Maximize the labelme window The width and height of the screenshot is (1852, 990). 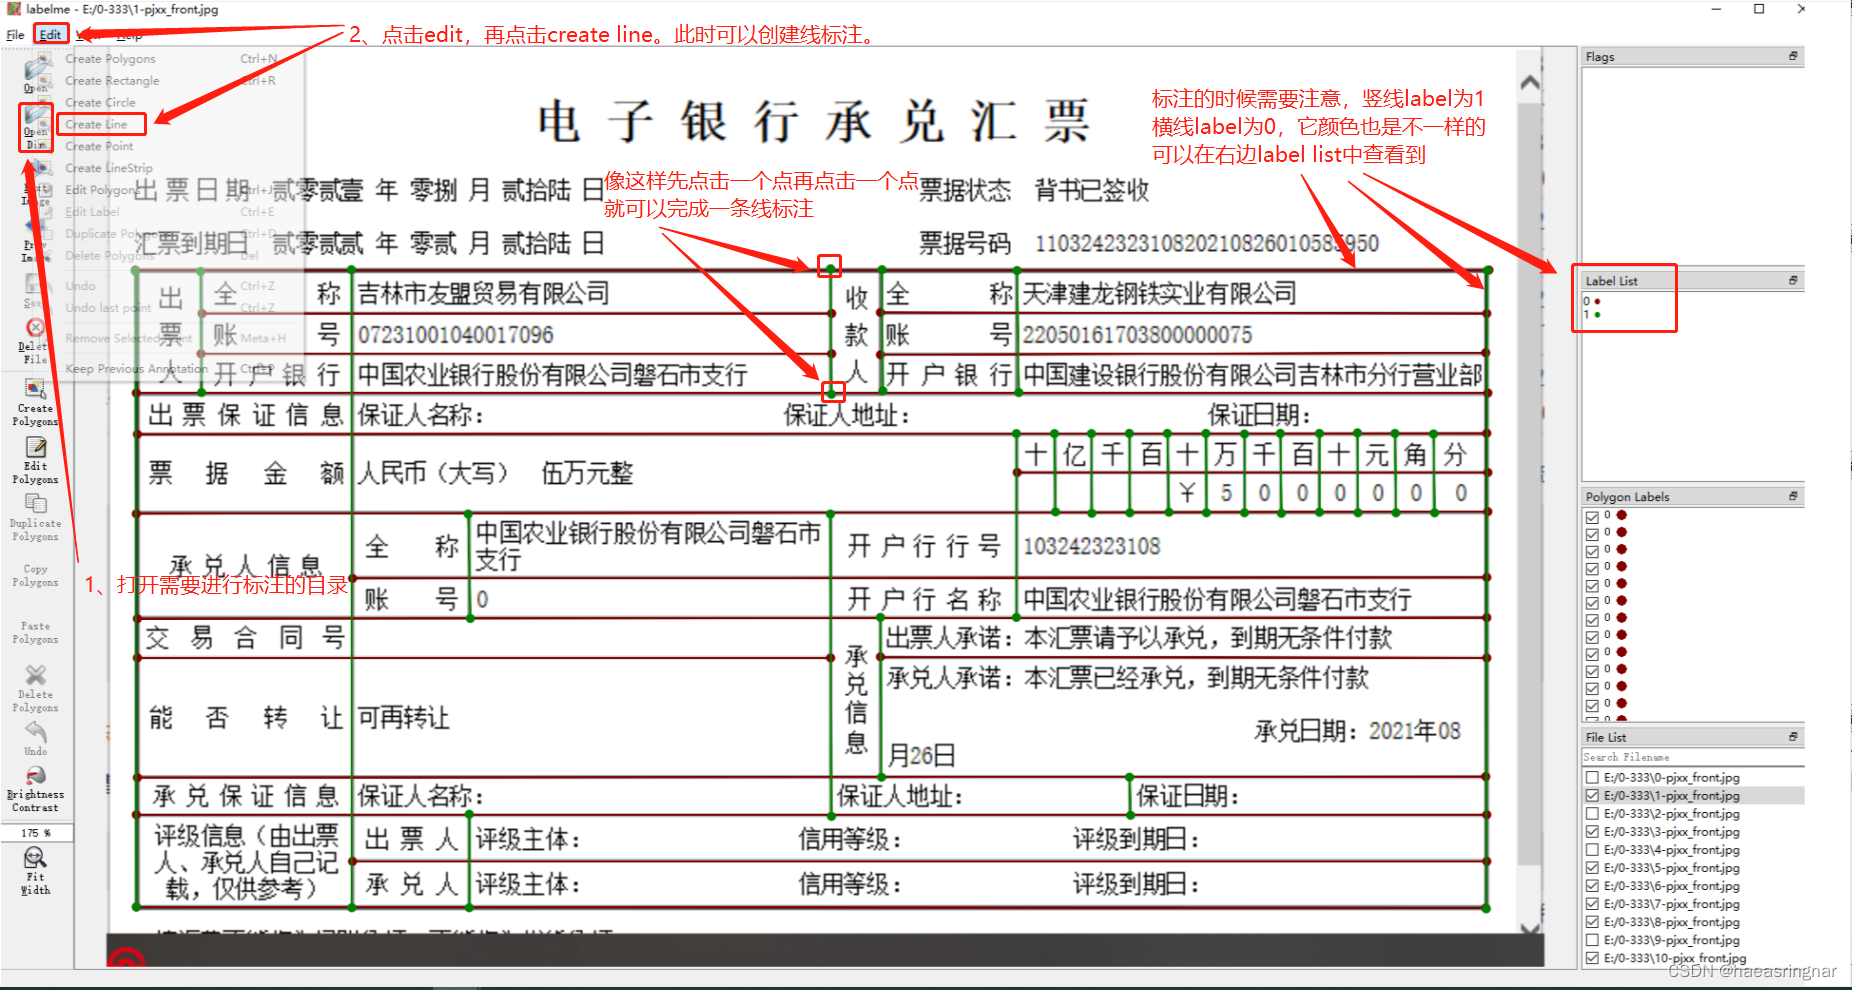1759,9
